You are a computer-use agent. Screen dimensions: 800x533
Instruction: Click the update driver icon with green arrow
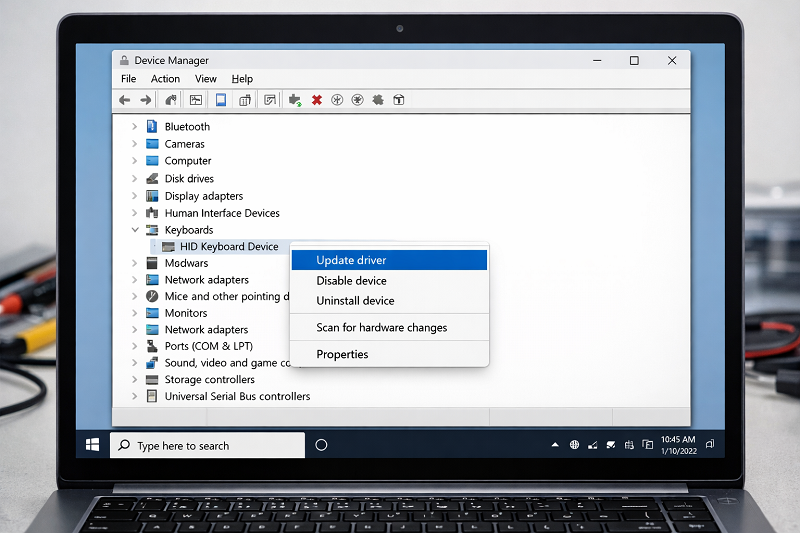295,100
